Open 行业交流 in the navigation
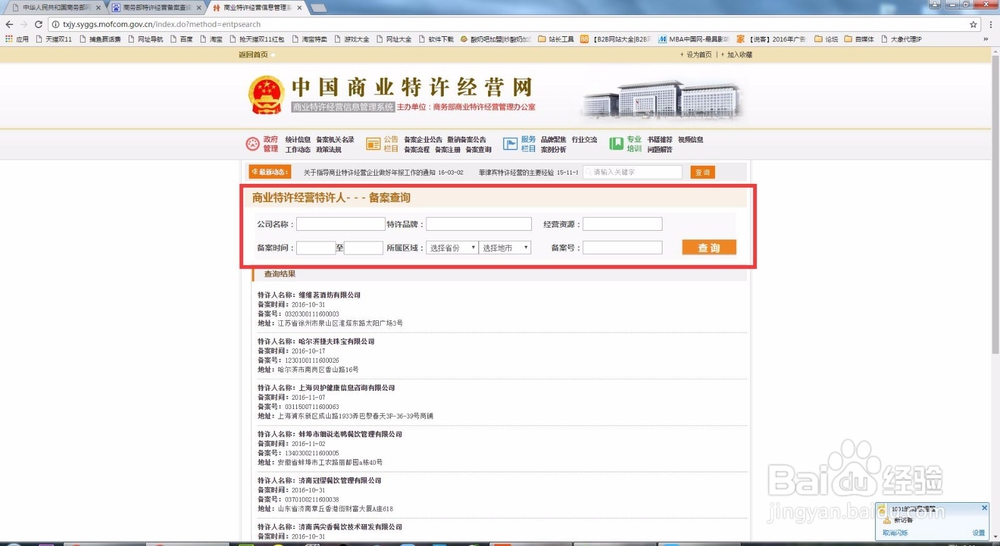The width and height of the screenshot is (1000, 546). pyautogui.click(x=584, y=139)
